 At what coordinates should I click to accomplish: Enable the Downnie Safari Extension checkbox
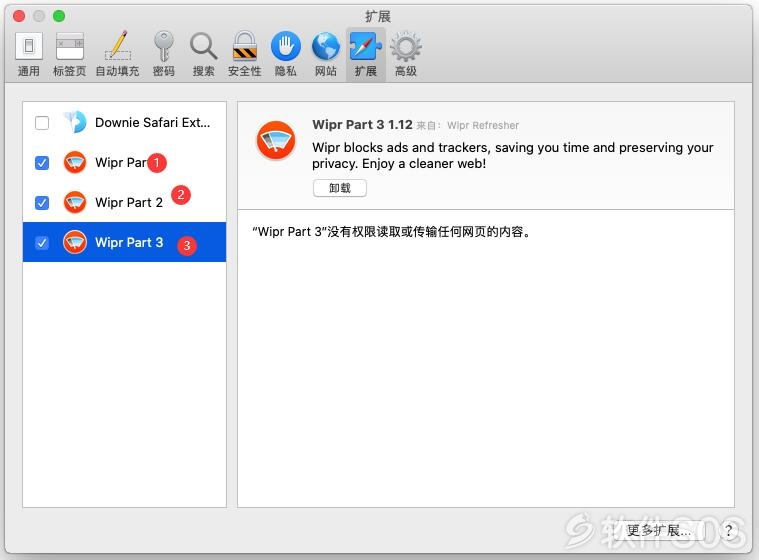(x=42, y=123)
